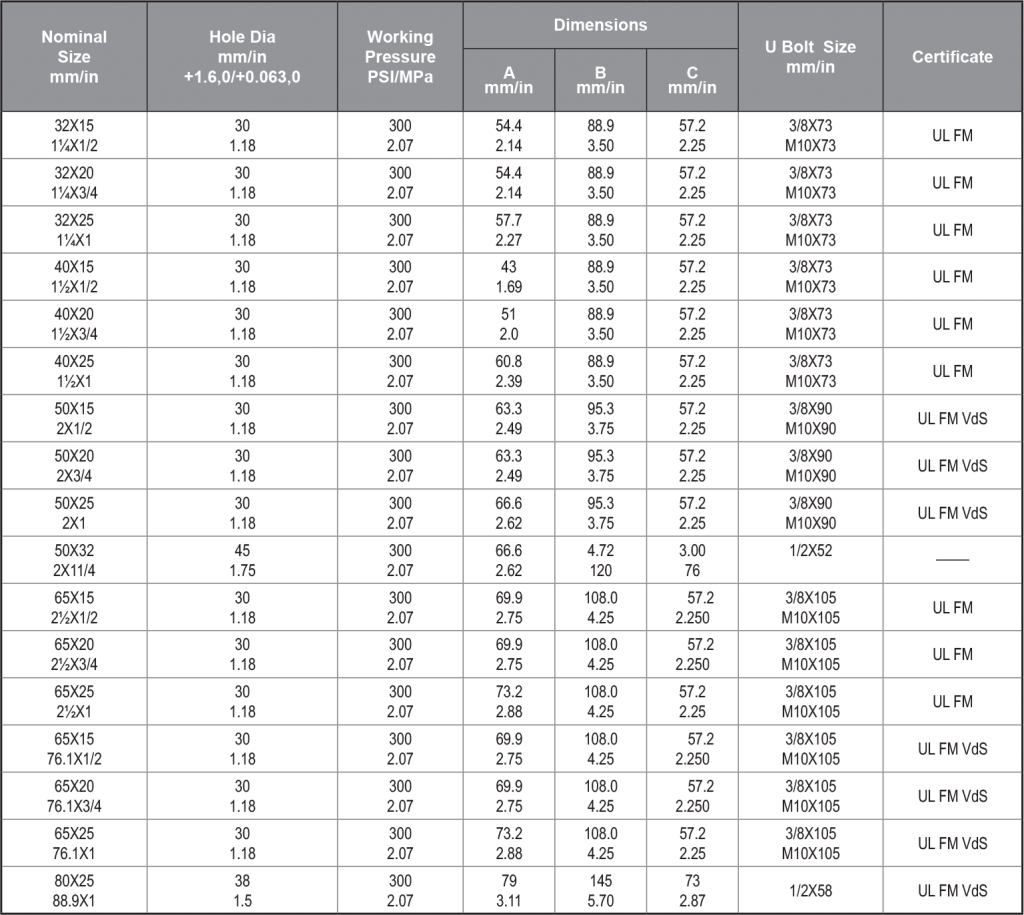
Task: Select the Working Pressure header cell
Action: (400, 57)
